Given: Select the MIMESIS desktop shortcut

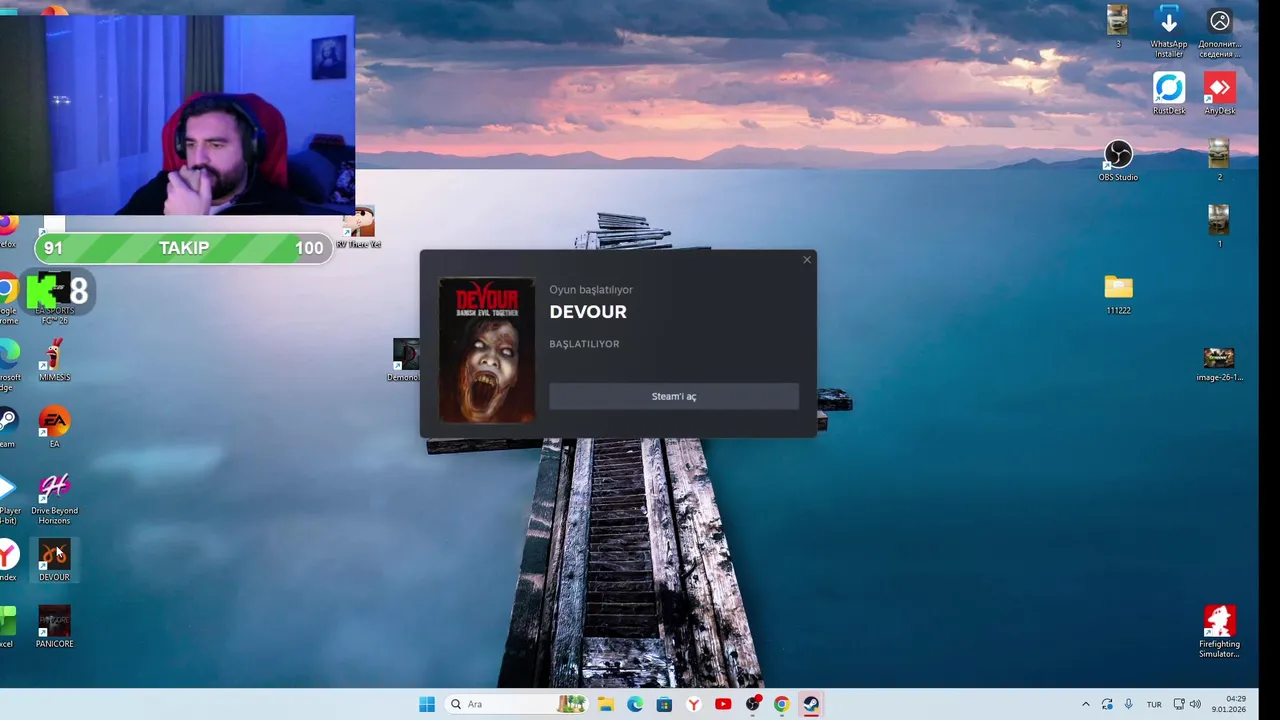Looking at the screenshot, I should [54, 360].
